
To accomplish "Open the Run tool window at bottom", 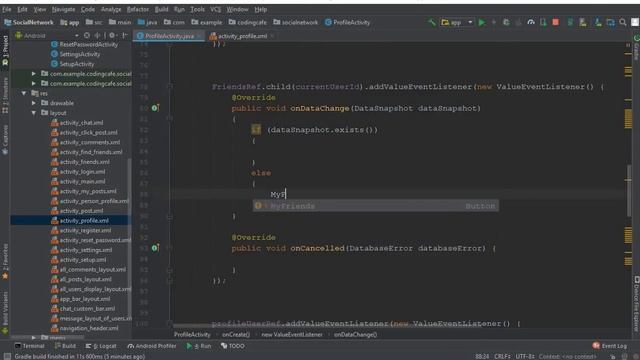I will [199, 346].
